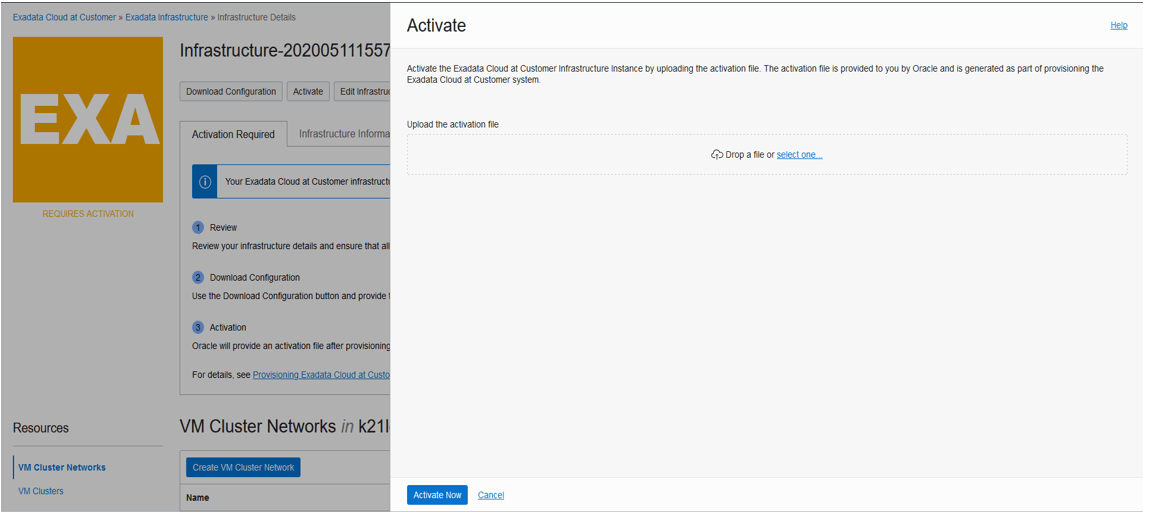
Task: Click the cloud upload icon in drop zone
Action: [x=717, y=155]
